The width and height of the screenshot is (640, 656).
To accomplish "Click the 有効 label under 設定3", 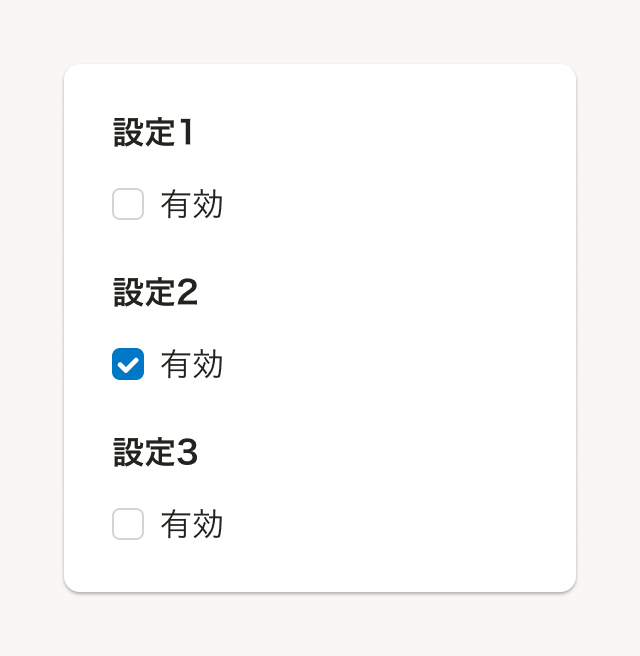I will (191, 524).
